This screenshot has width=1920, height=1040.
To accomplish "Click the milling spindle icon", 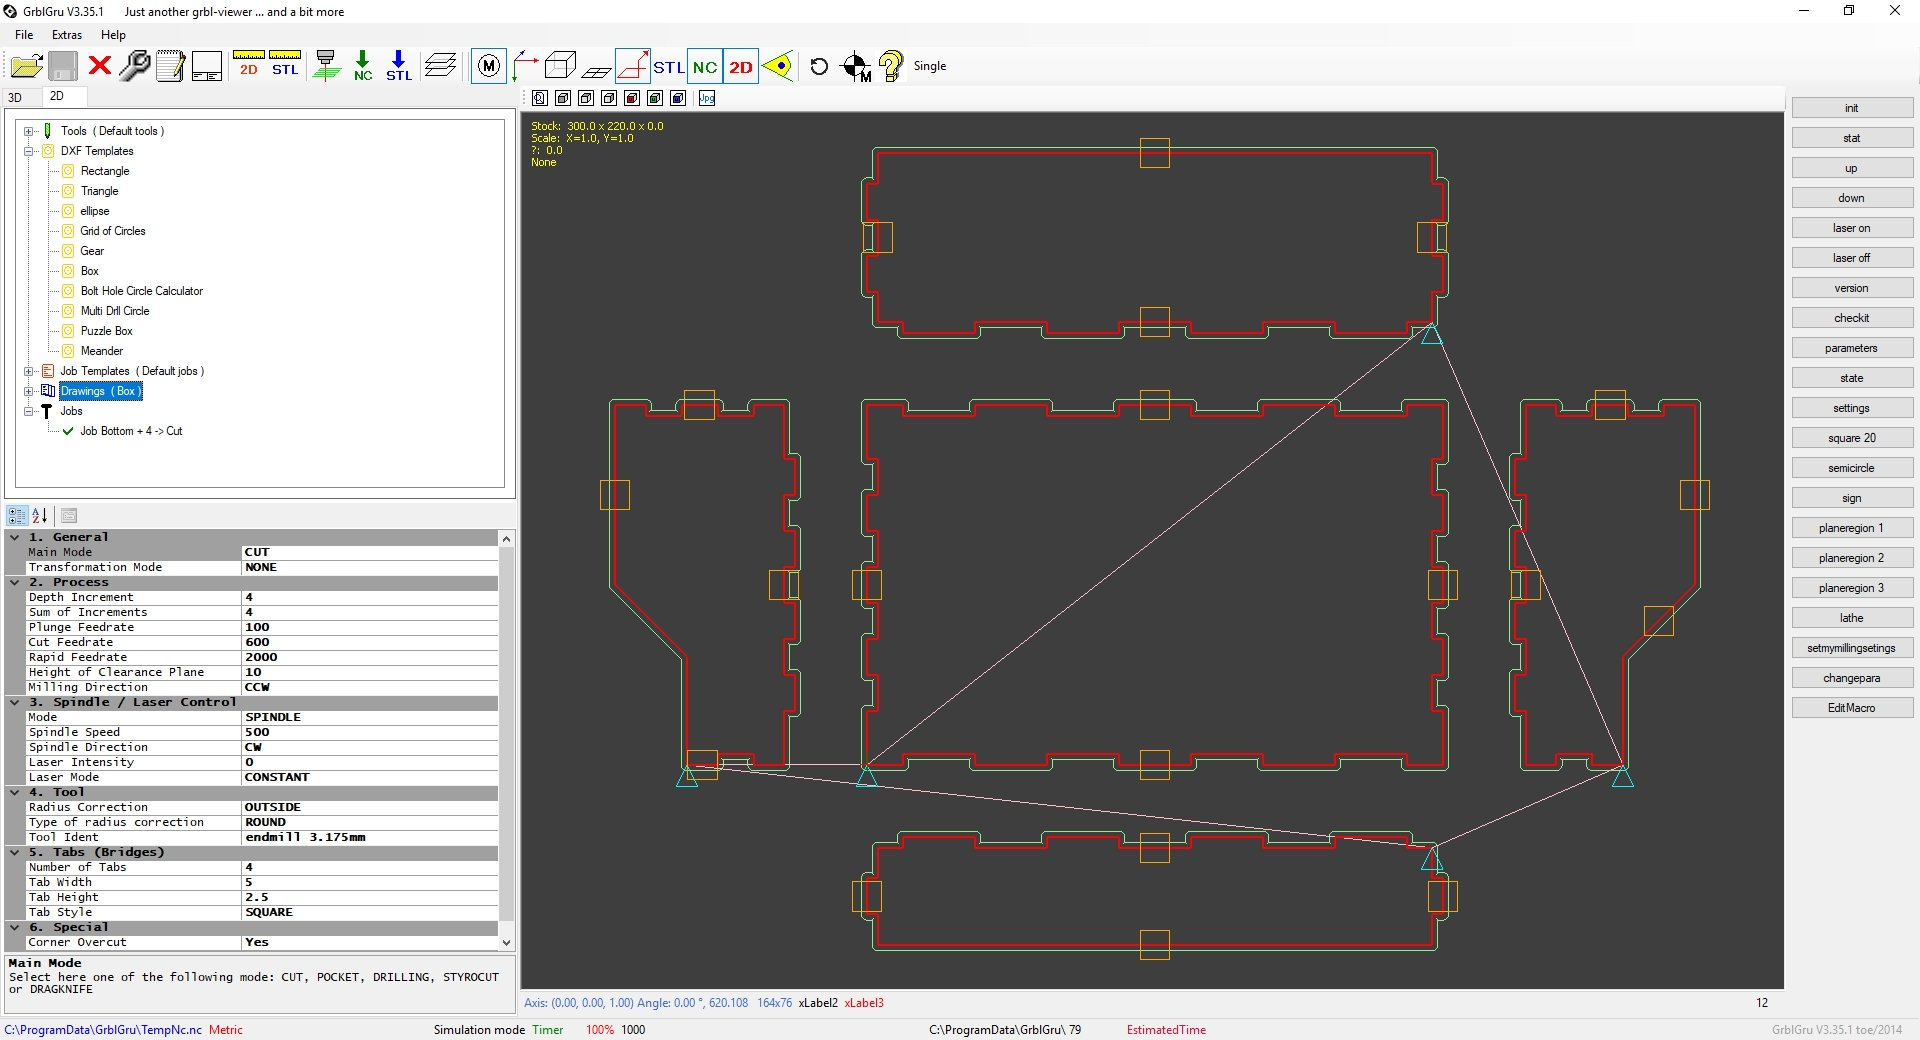I will pos(326,66).
